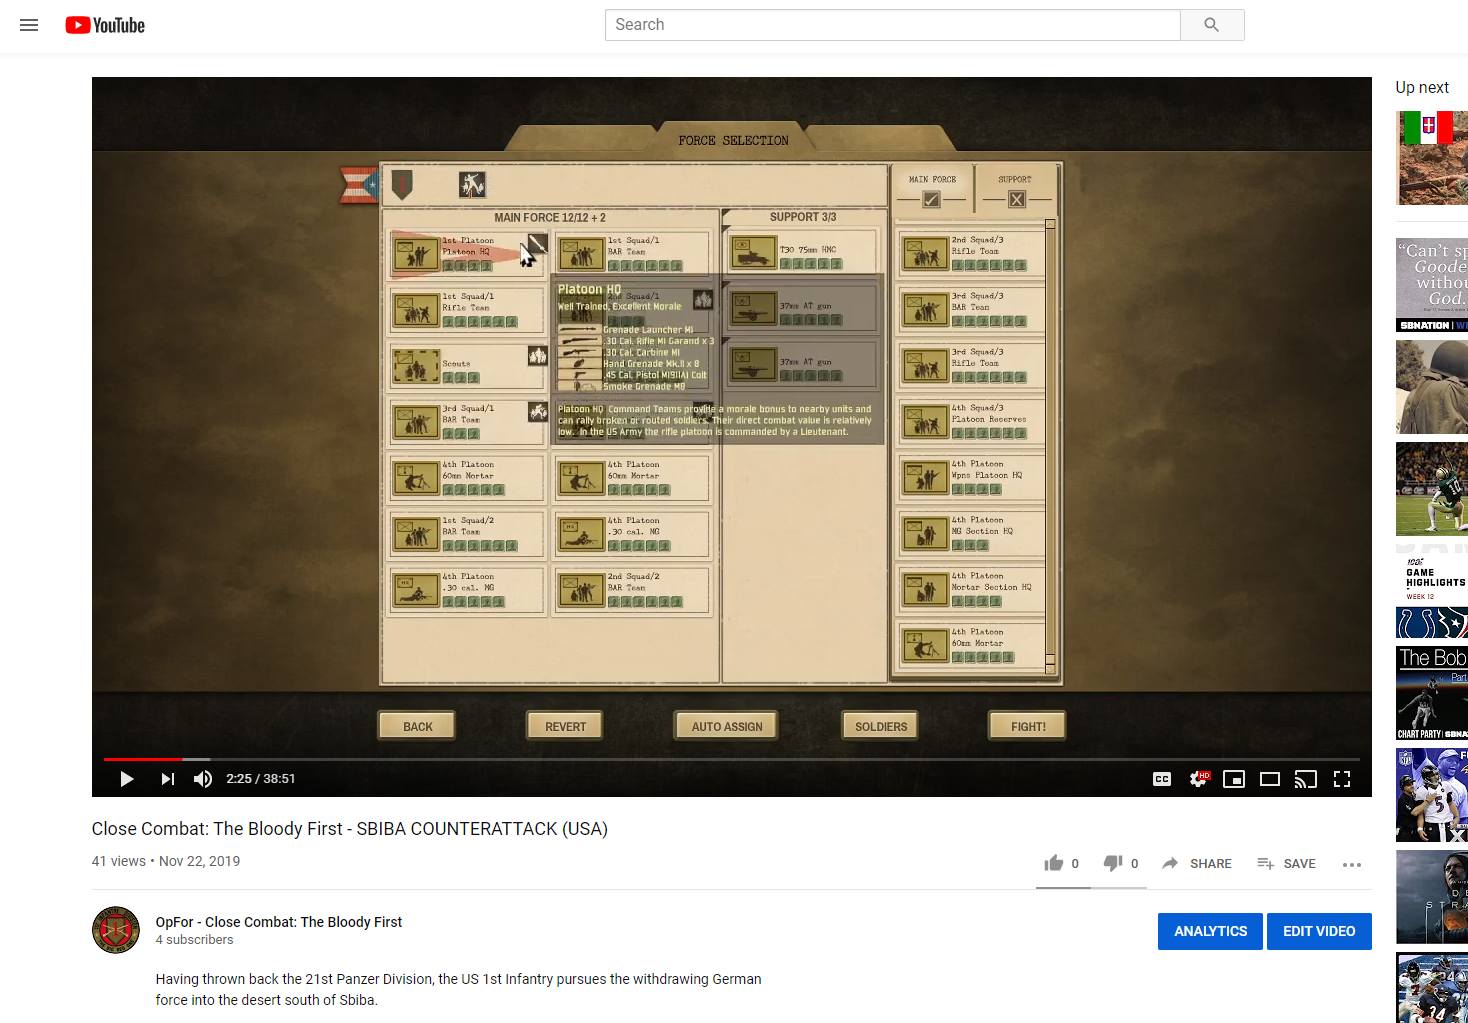Click the OpFor channel avatar
Screen dimensions: 1468x1023
click(x=116, y=931)
